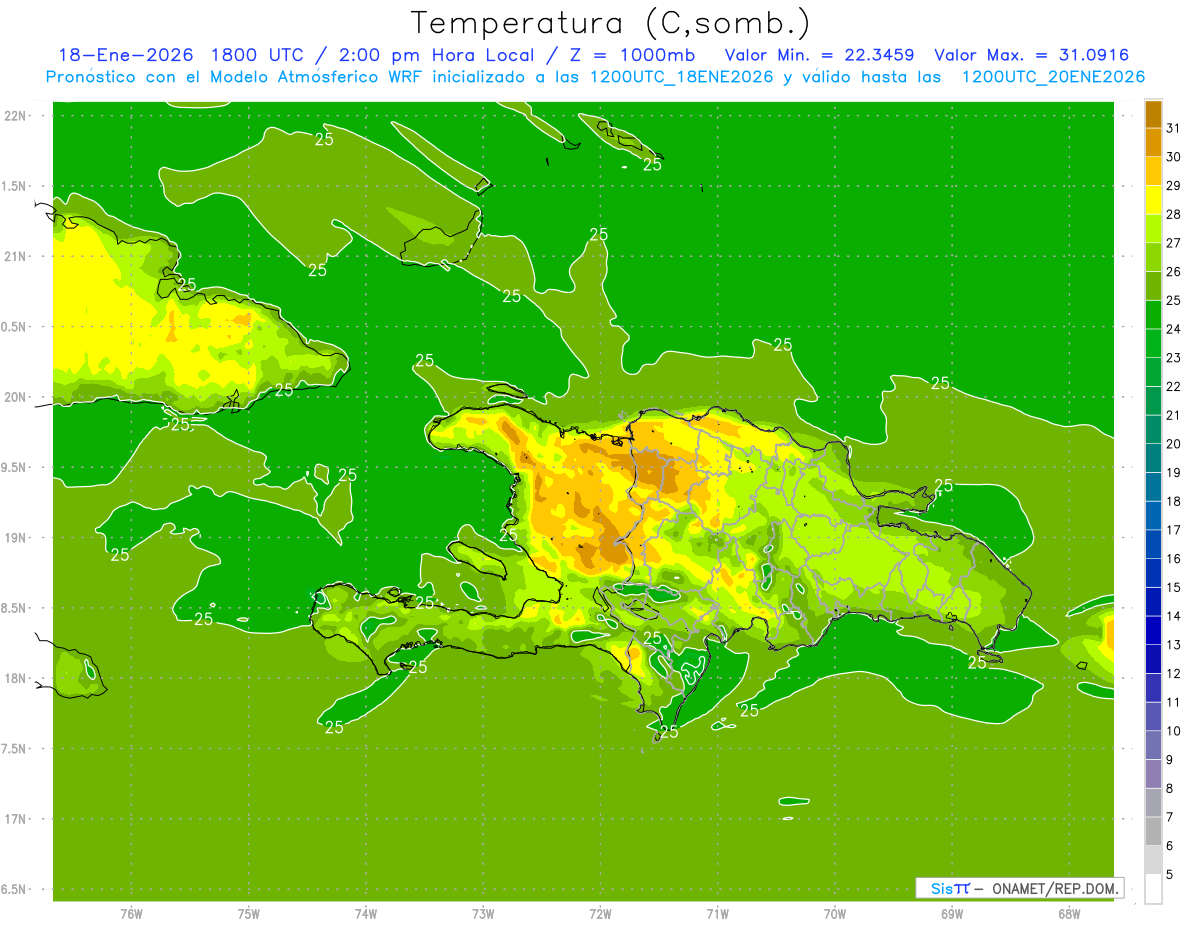Pick the deep blue swatch between 13 and 14
This screenshot has height=927, width=1200.
(x=1153, y=630)
